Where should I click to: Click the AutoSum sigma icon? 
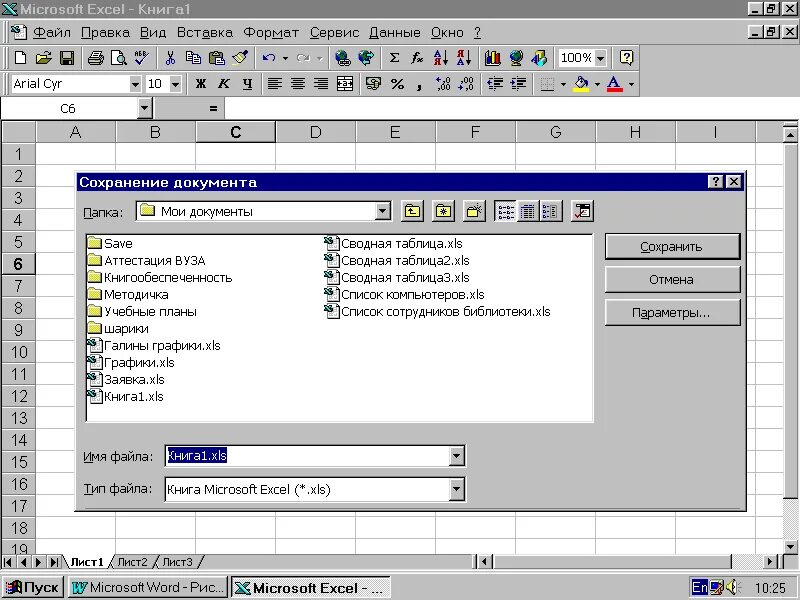pyautogui.click(x=394, y=58)
